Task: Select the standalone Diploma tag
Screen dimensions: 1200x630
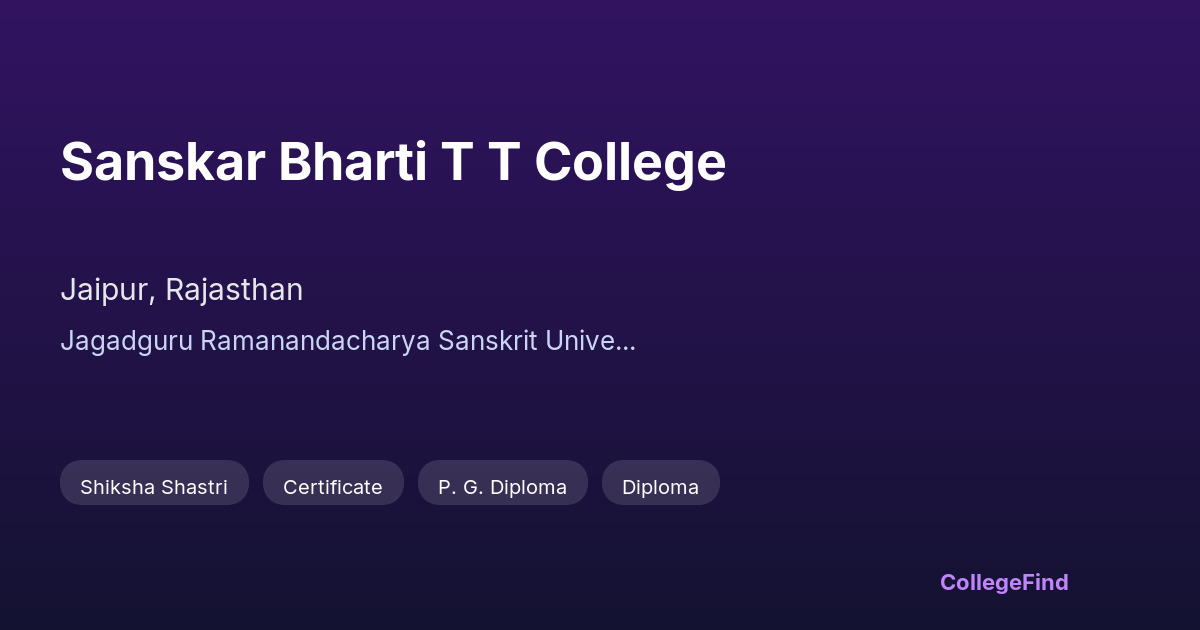Action: point(660,487)
